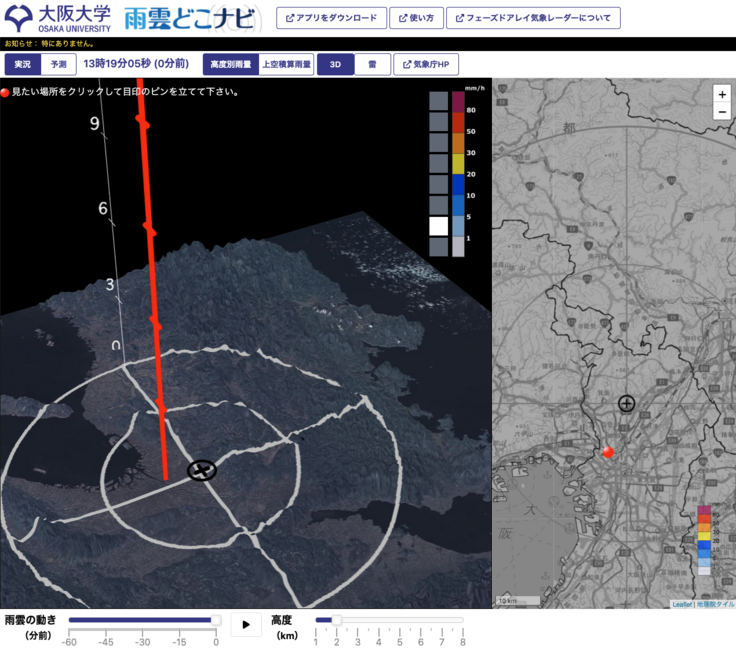Toggle the 80 mm/h rainfall threshold box
This screenshot has width=736, height=660.
439,100
